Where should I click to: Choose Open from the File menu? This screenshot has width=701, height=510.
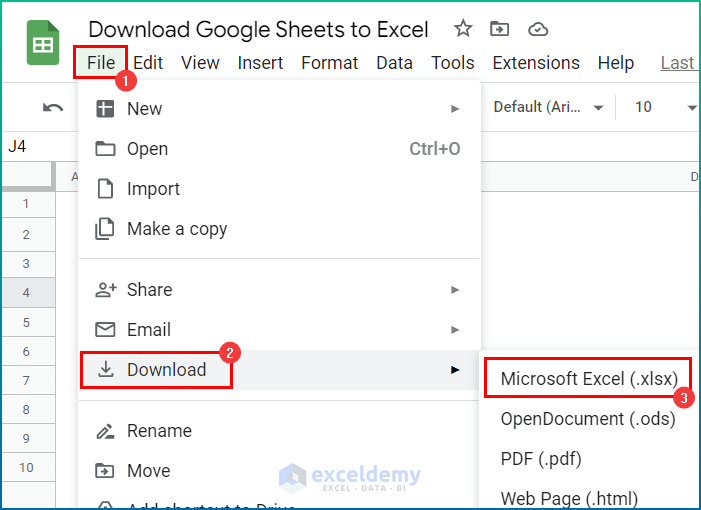click(x=279, y=149)
